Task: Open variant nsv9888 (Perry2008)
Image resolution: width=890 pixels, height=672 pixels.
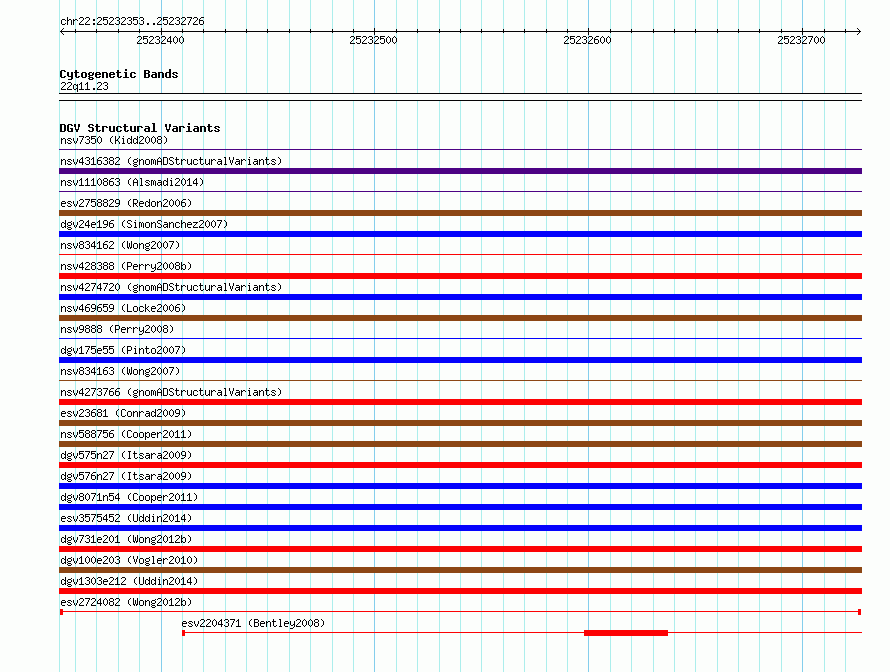Action: [x=117, y=329]
